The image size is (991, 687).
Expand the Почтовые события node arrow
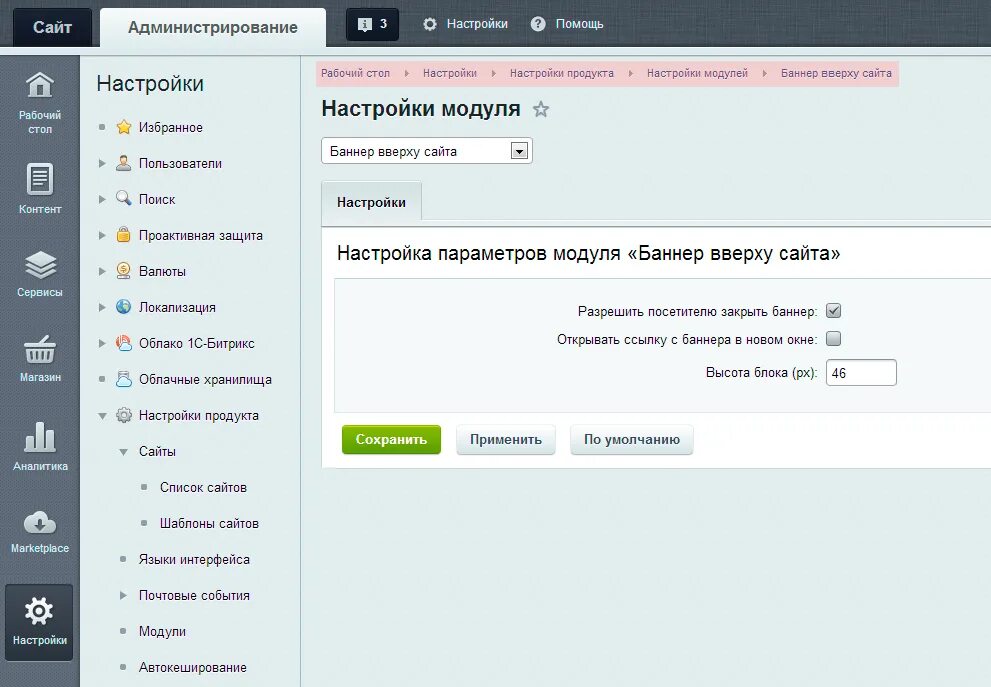coord(123,595)
